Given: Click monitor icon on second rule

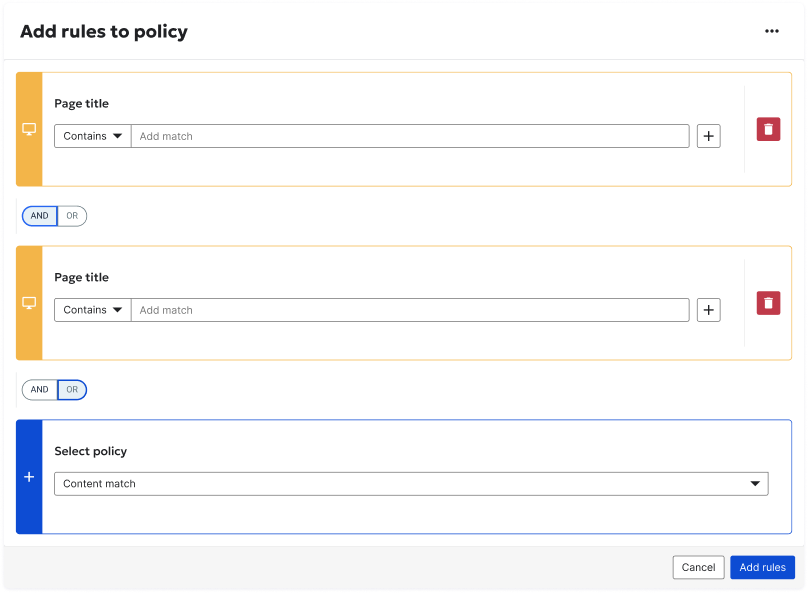Looking at the screenshot, I should click(29, 303).
